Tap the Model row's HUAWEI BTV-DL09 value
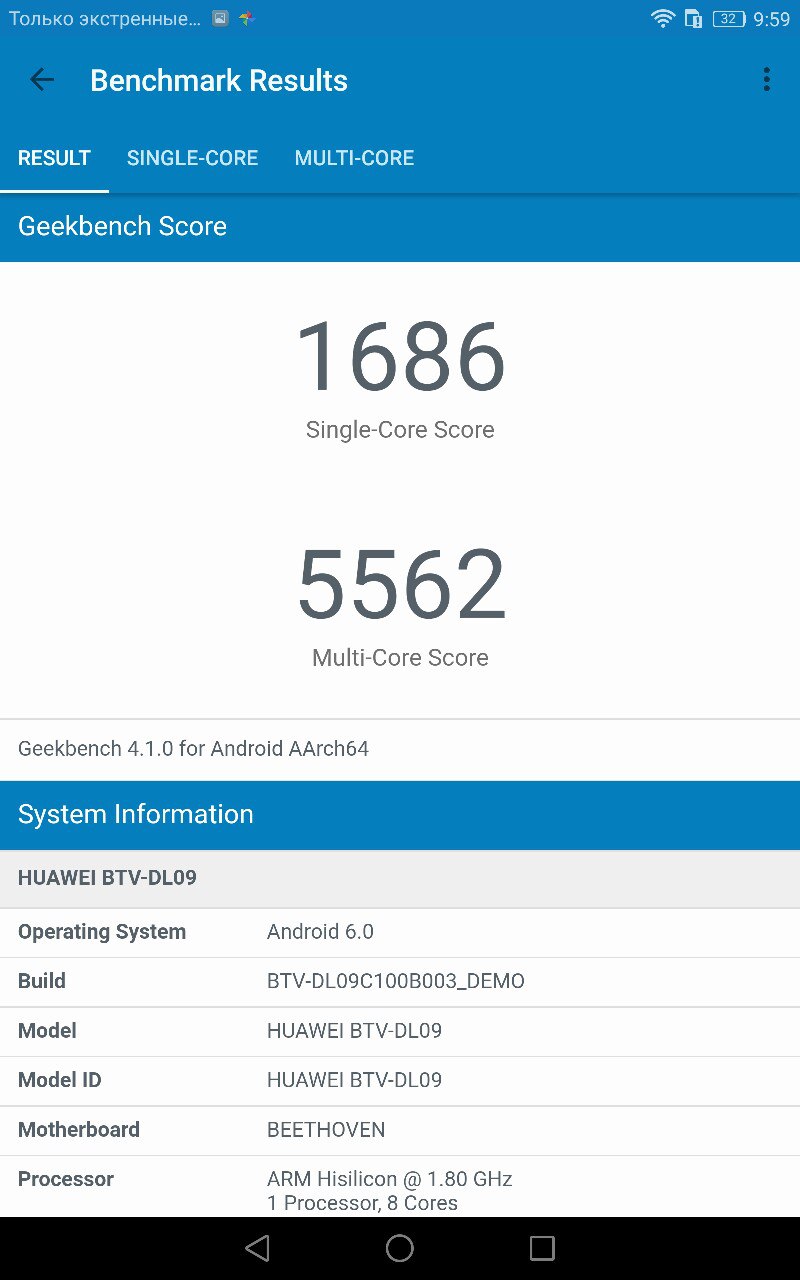The height and width of the screenshot is (1280, 800). coord(354,1031)
